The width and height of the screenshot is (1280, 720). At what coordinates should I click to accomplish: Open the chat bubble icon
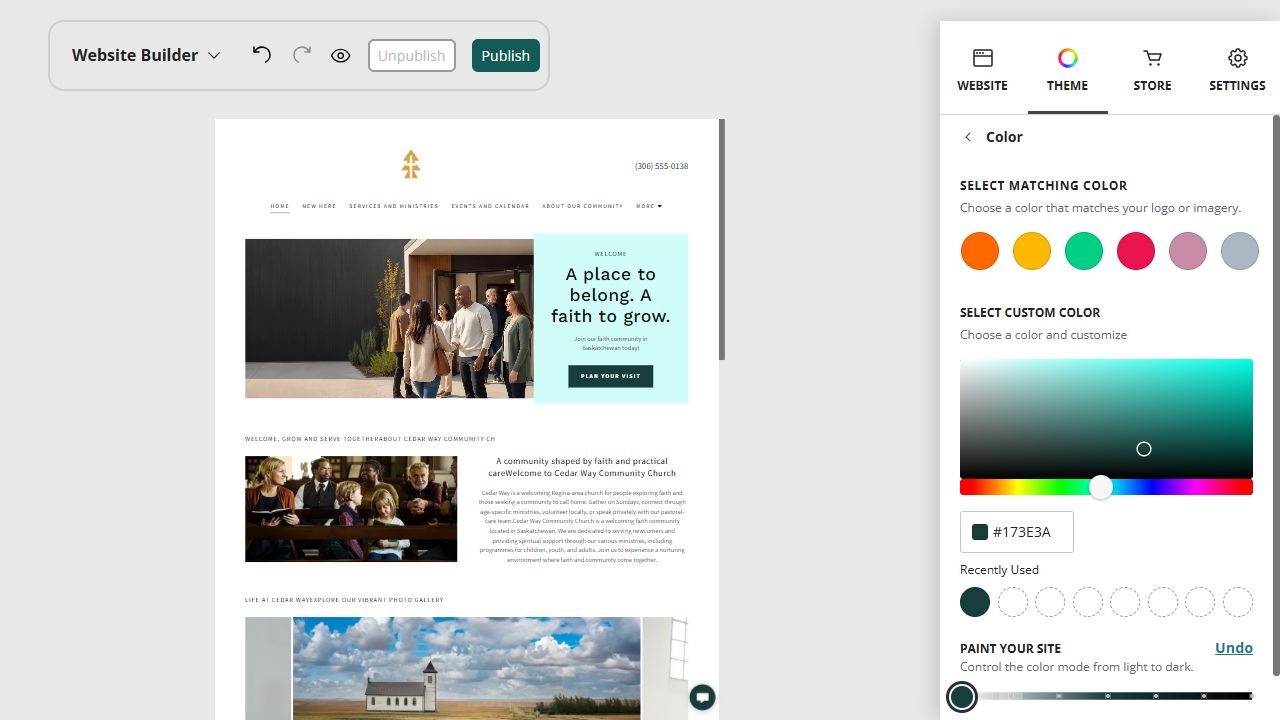coord(702,697)
